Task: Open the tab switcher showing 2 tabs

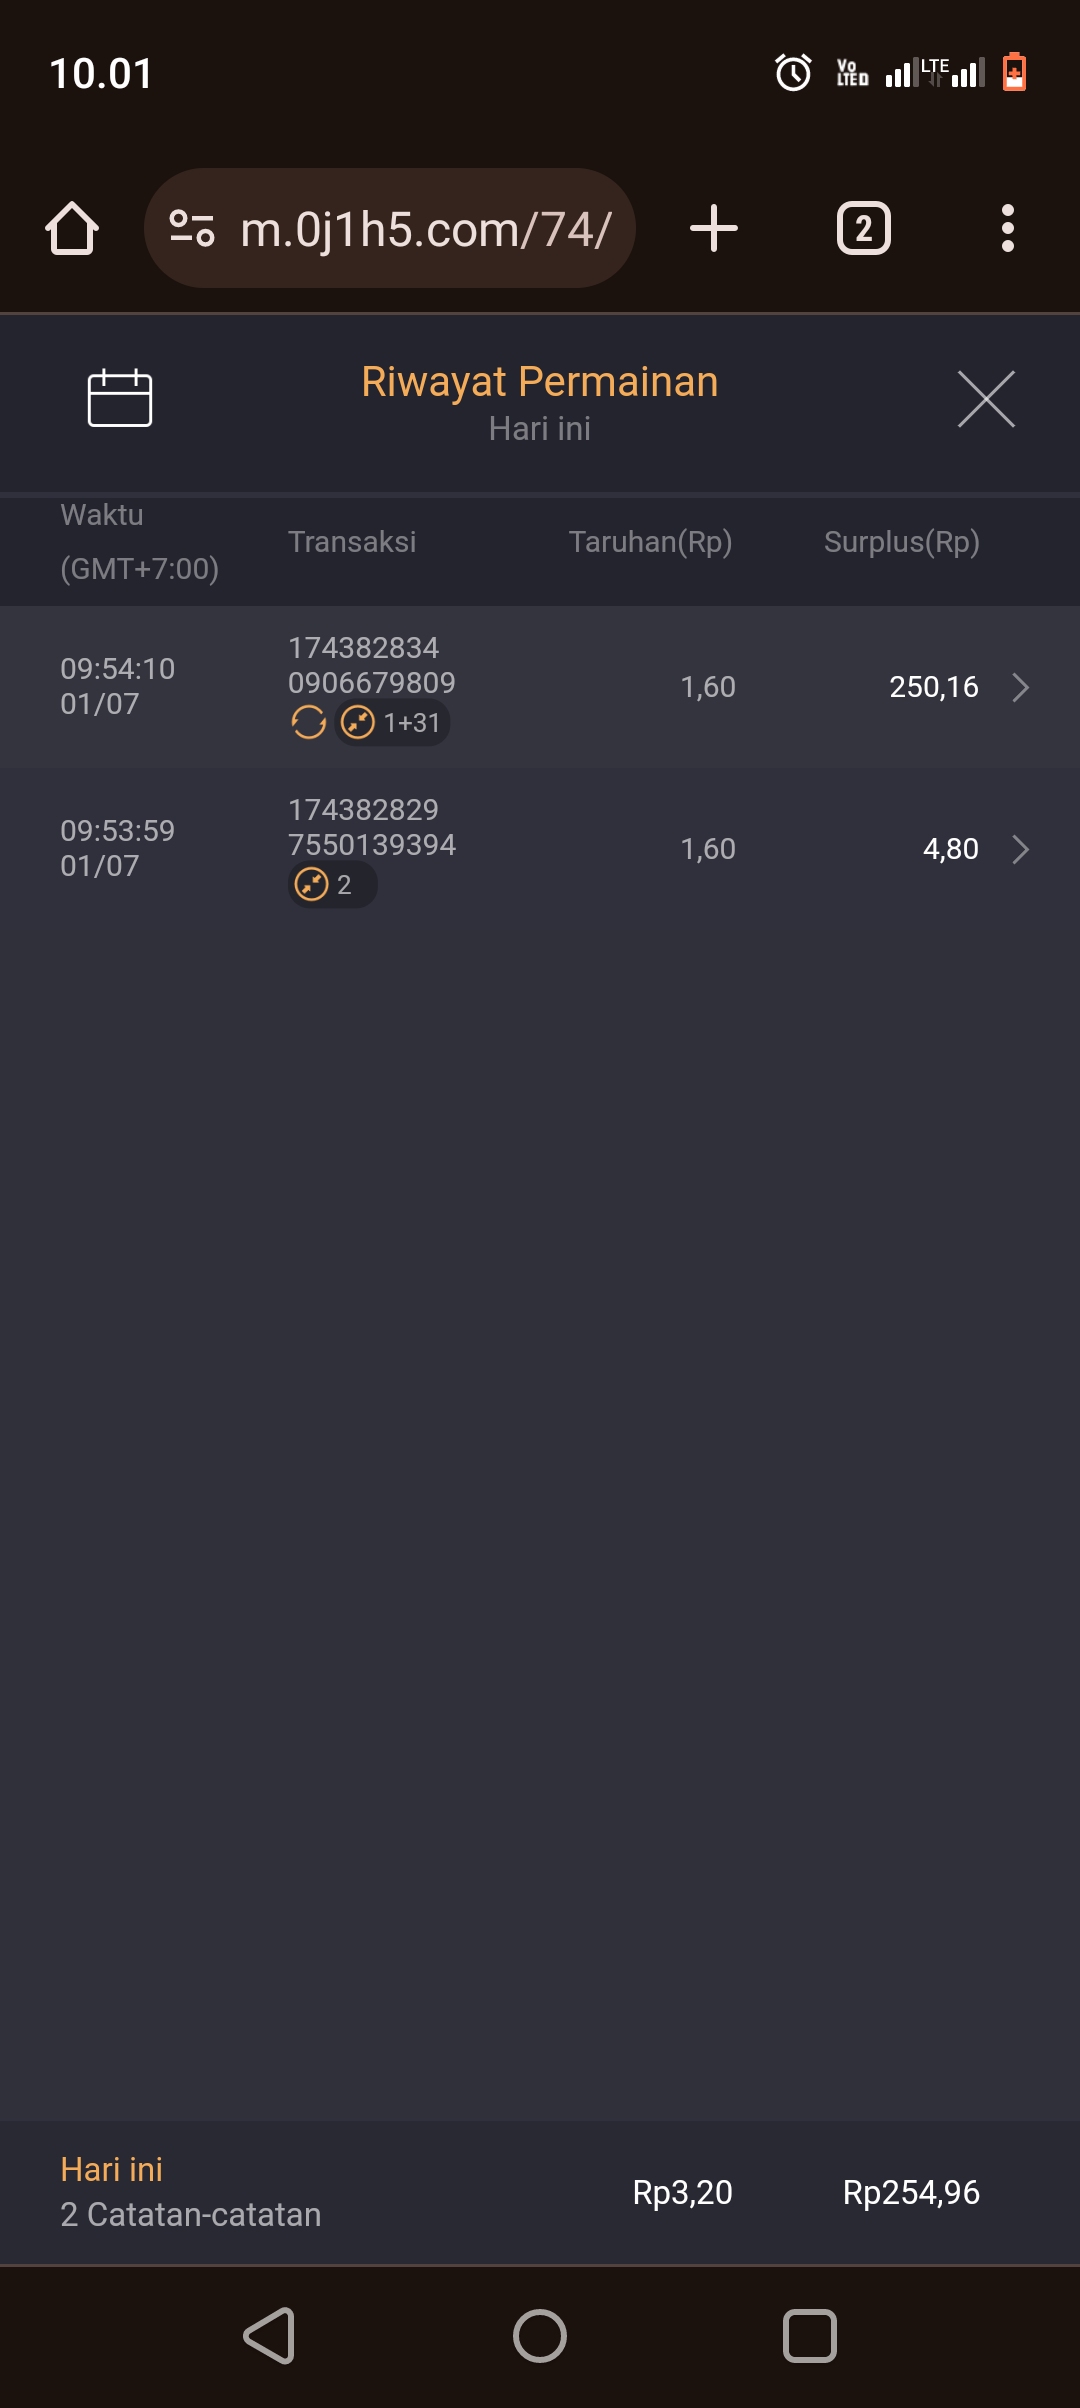Action: (863, 229)
